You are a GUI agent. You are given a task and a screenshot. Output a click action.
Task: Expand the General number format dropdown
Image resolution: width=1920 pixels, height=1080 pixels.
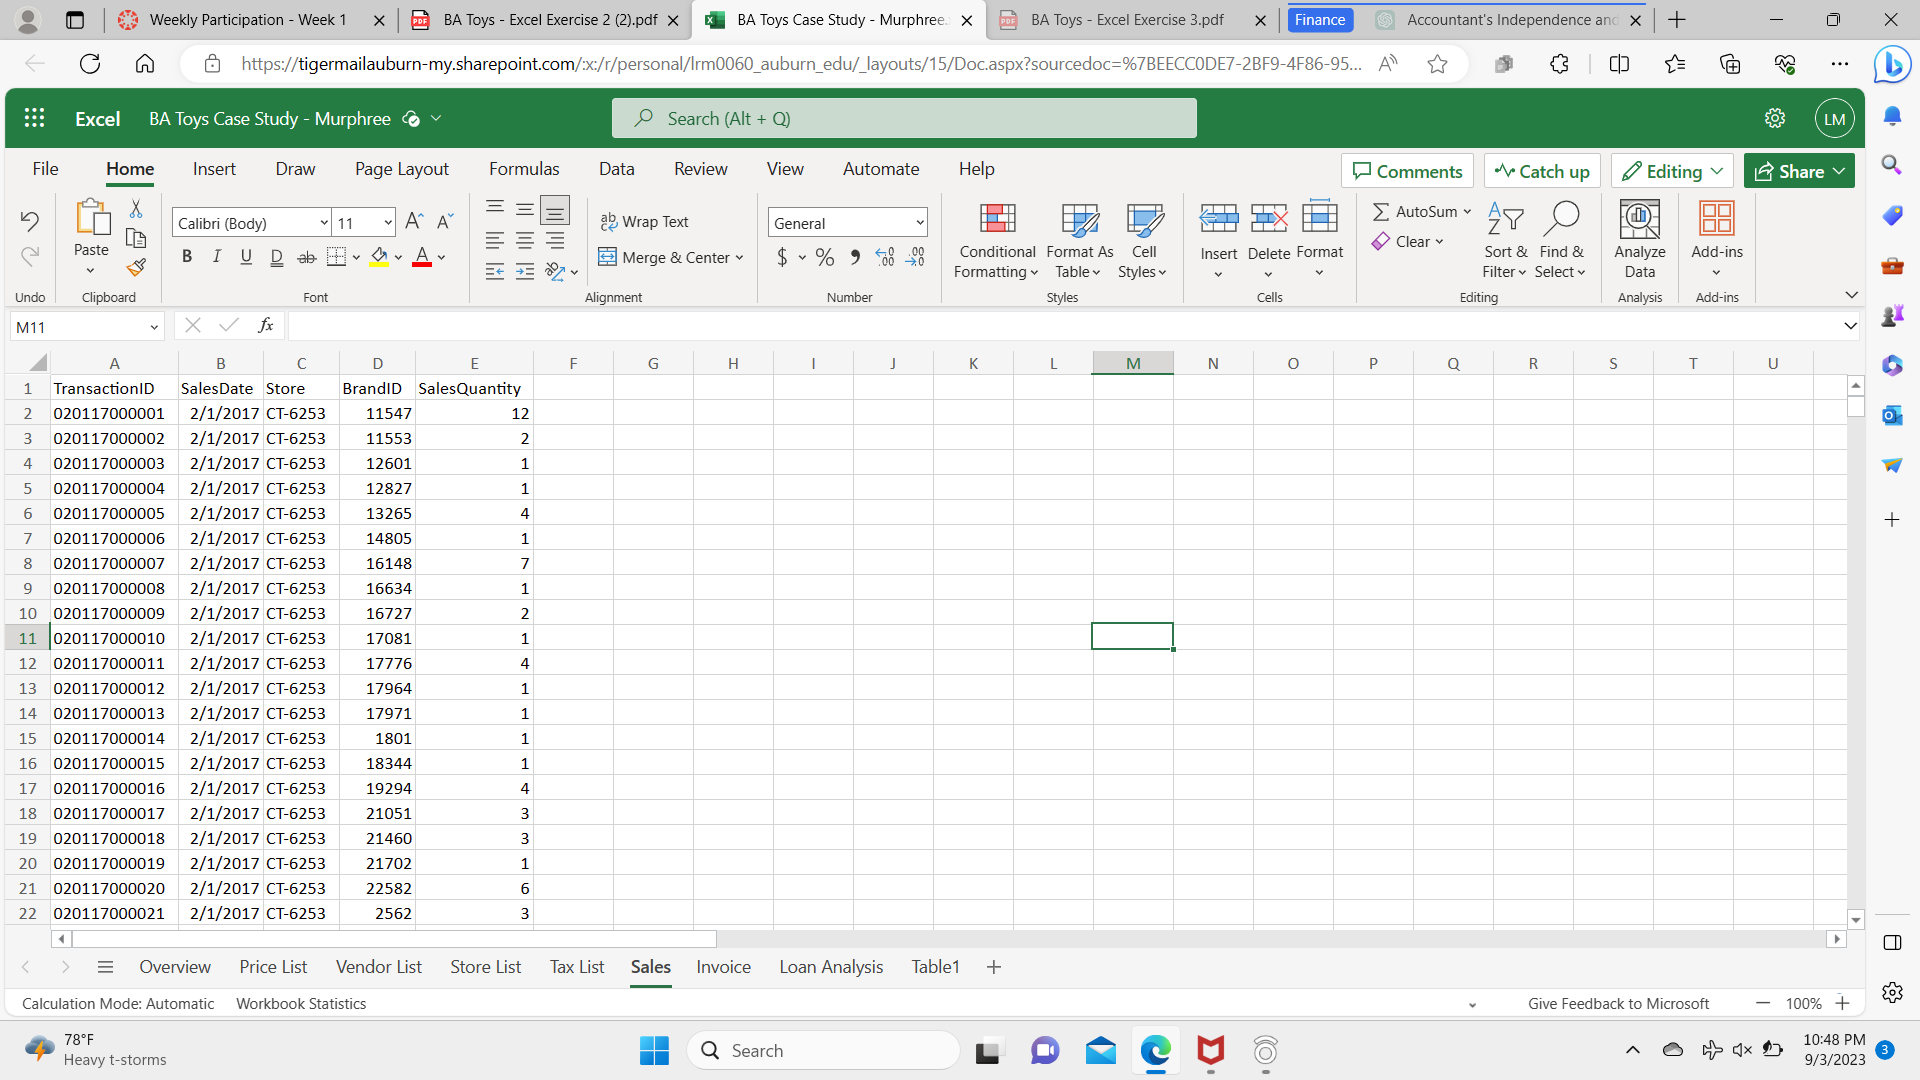[919, 223]
